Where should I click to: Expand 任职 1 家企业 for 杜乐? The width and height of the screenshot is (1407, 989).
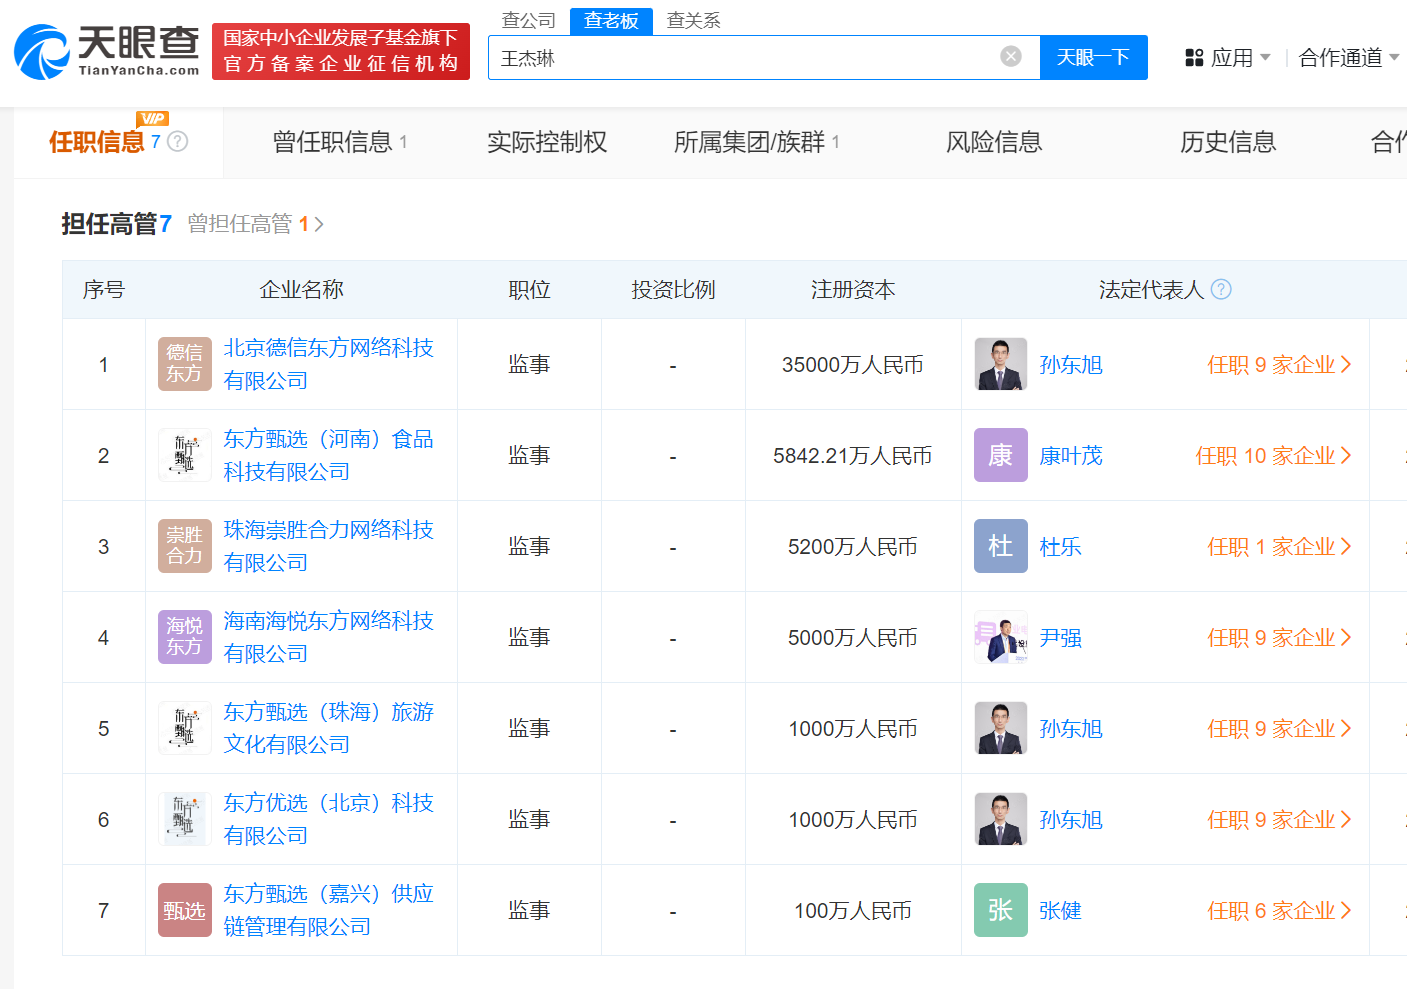1280,547
